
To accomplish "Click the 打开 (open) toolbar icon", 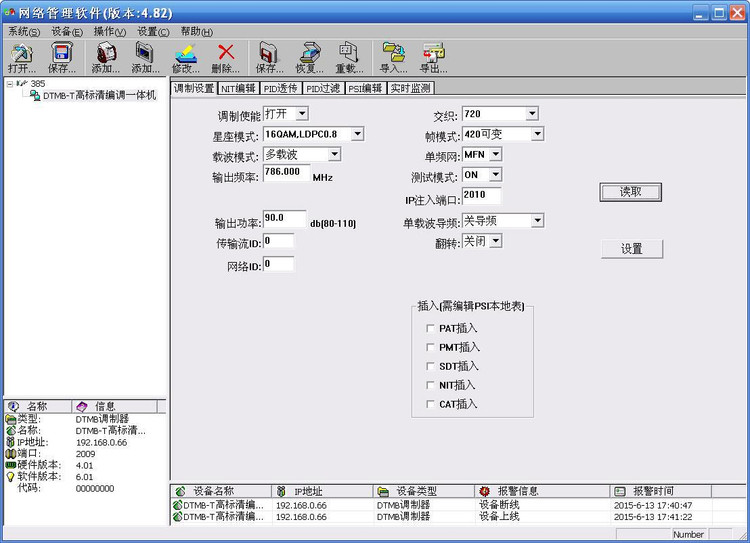I will 22,57.
